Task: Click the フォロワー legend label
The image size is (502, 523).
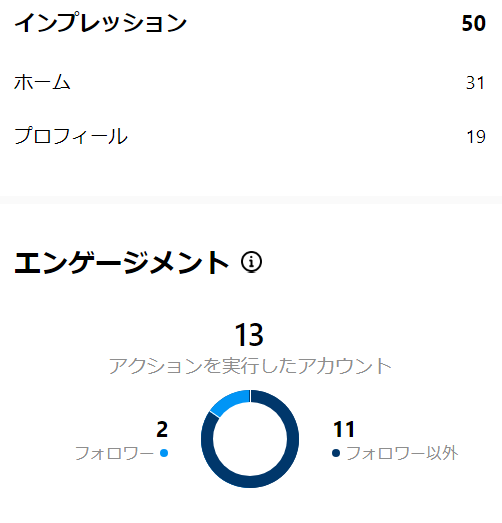Action: click(x=114, y=453)
